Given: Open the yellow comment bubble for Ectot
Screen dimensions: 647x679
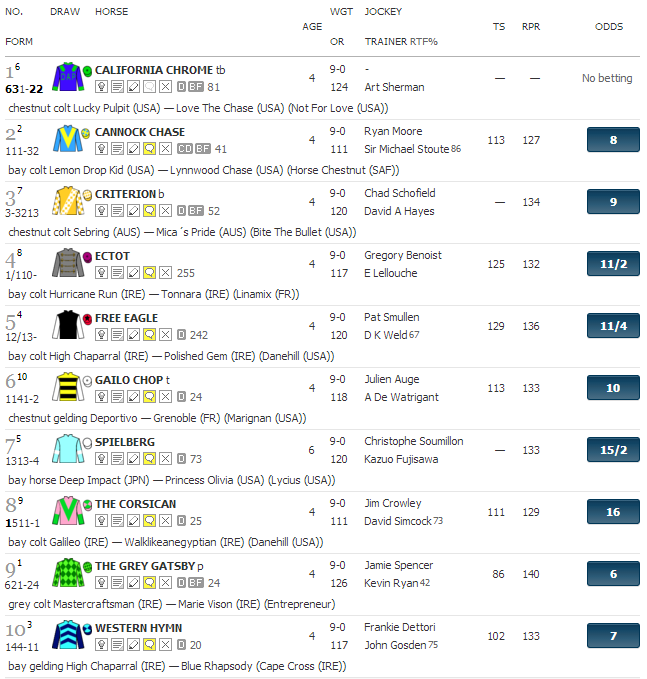Looking at the screenshot, I should click(149, 273).
